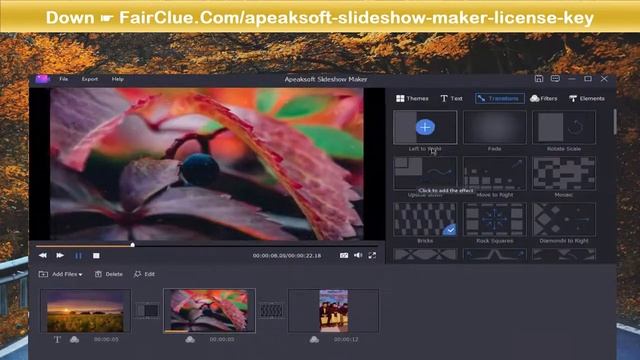
Task: Select the Rotate Scale transition
Action: 564,127
